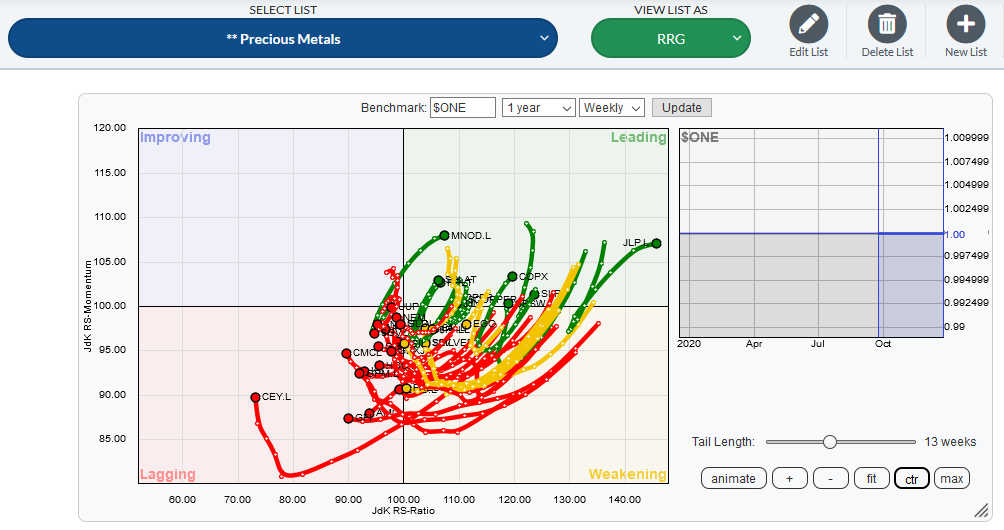
Task: Click the JdK RS-Momentum axis label
Action: (x=88, y=306)
